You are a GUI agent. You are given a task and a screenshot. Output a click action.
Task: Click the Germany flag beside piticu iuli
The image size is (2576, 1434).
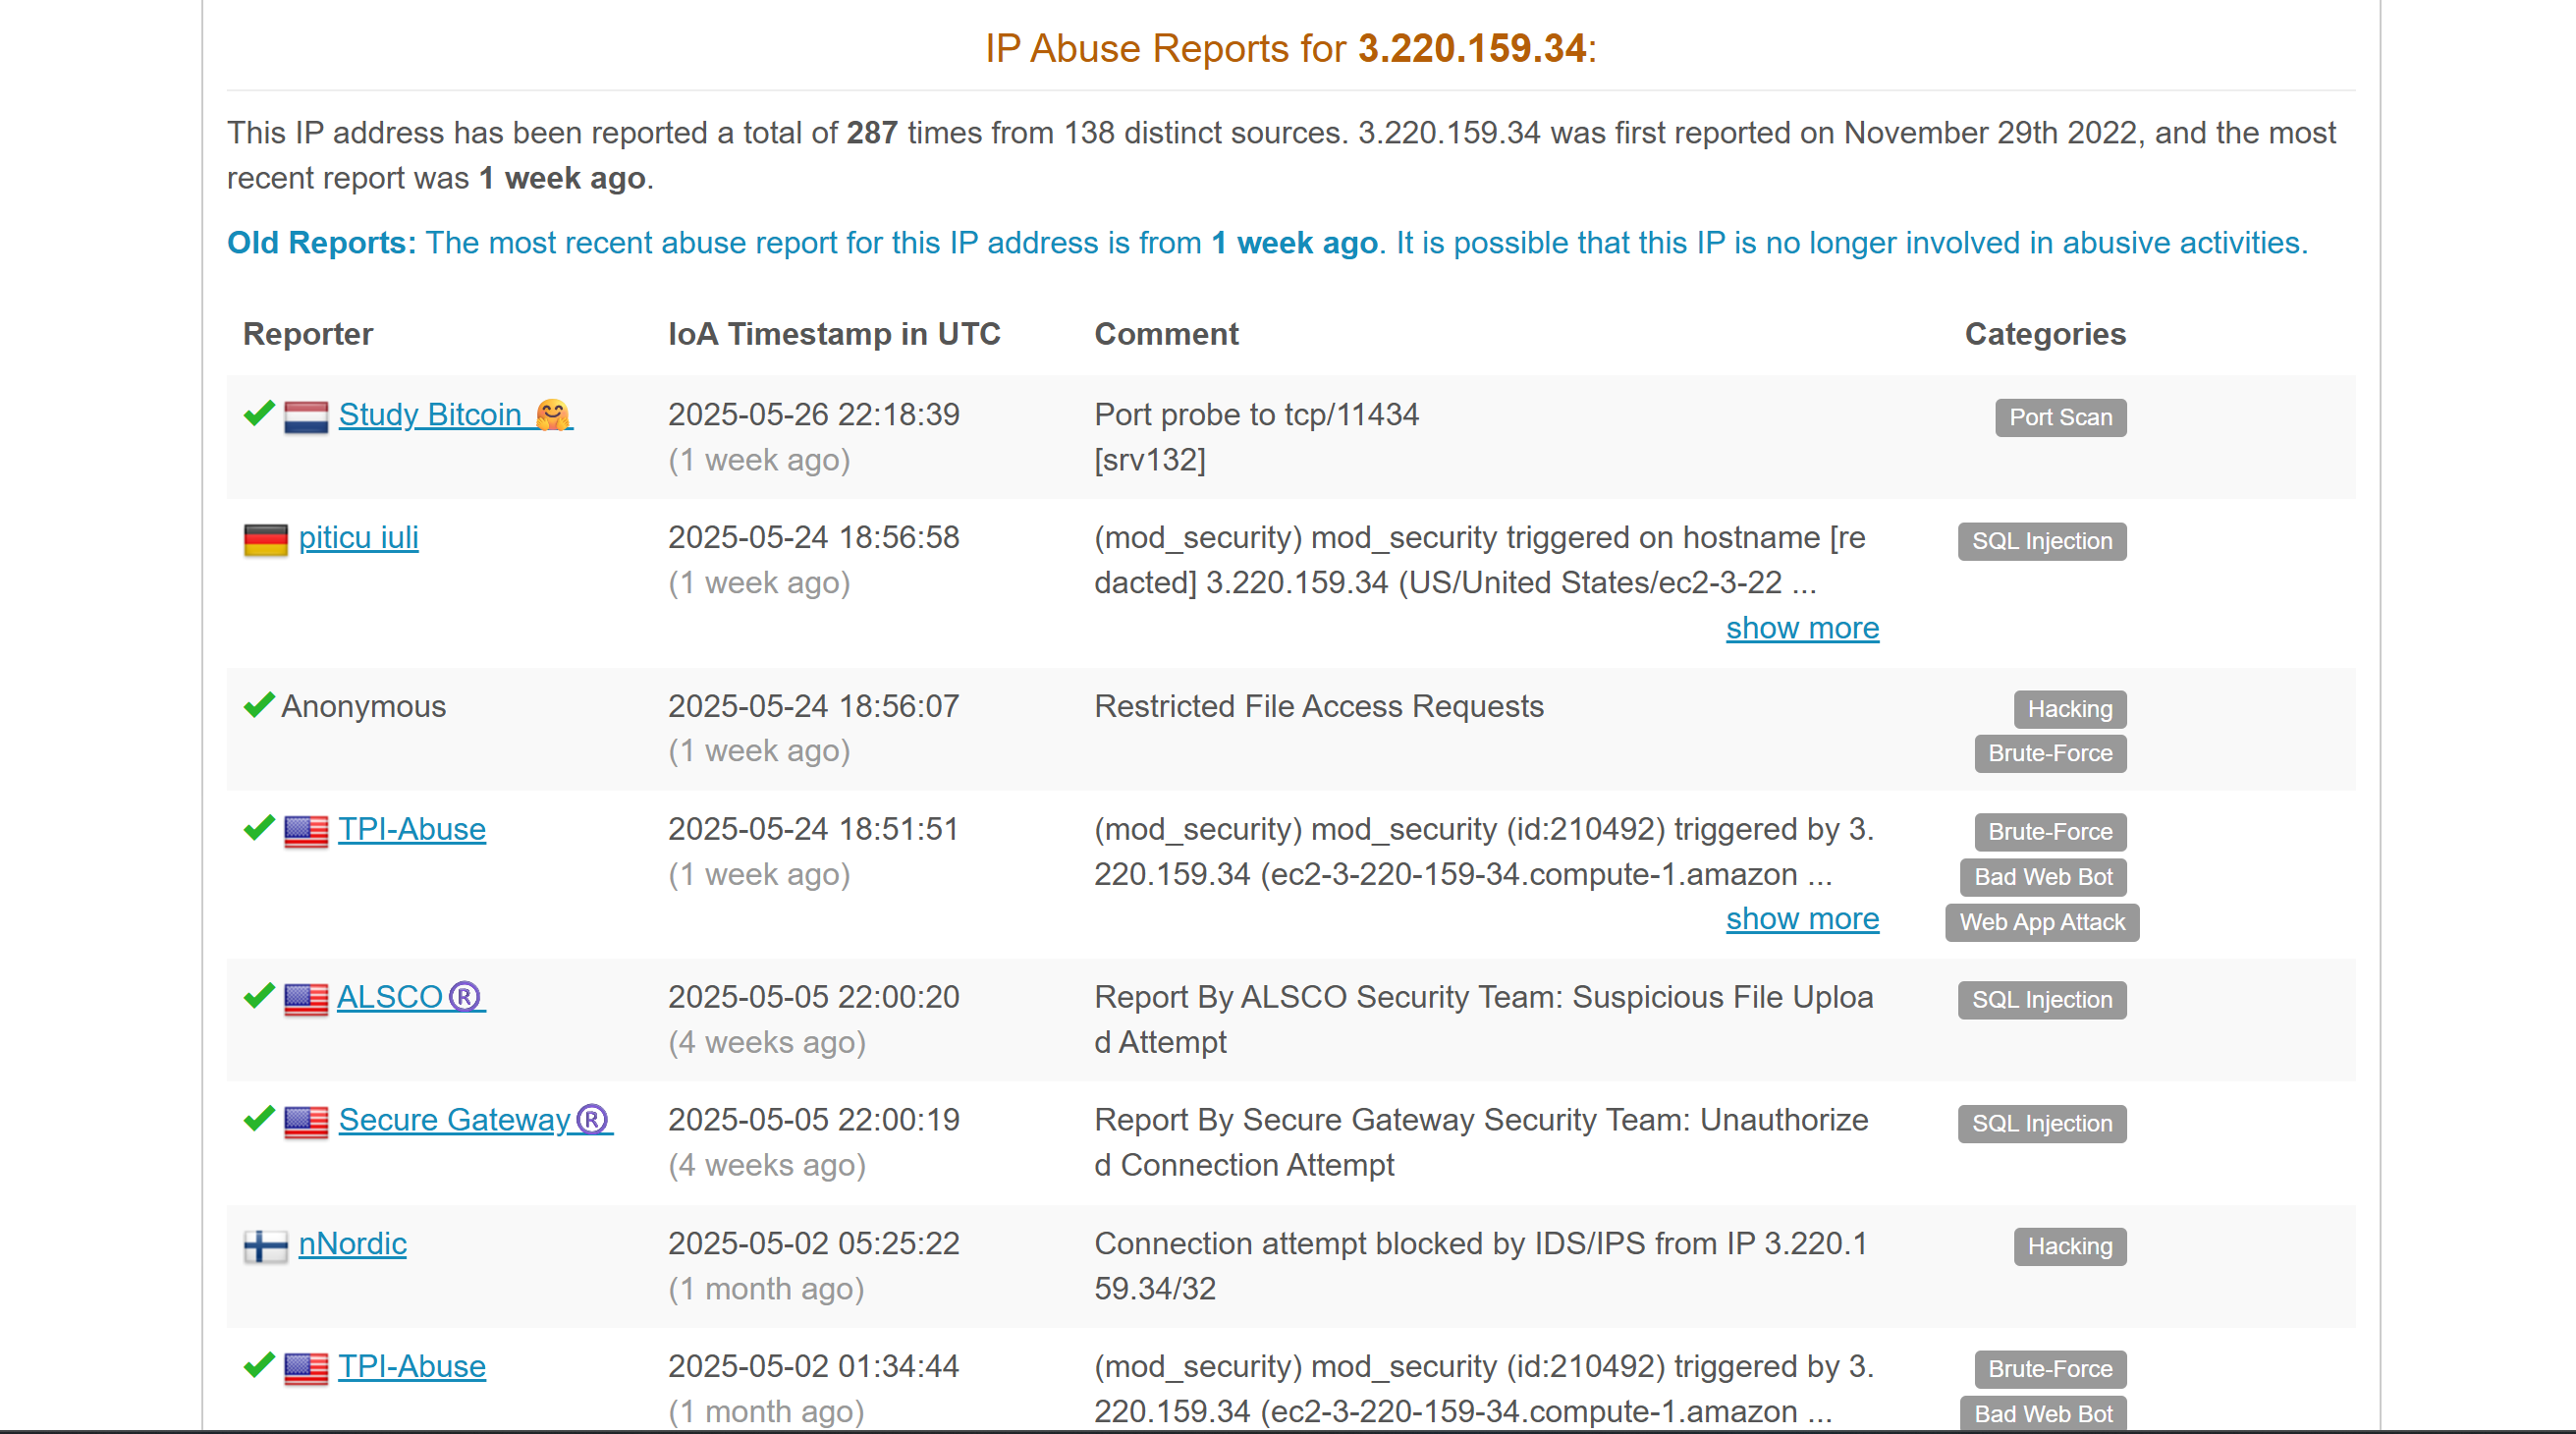tap(266, 539)
